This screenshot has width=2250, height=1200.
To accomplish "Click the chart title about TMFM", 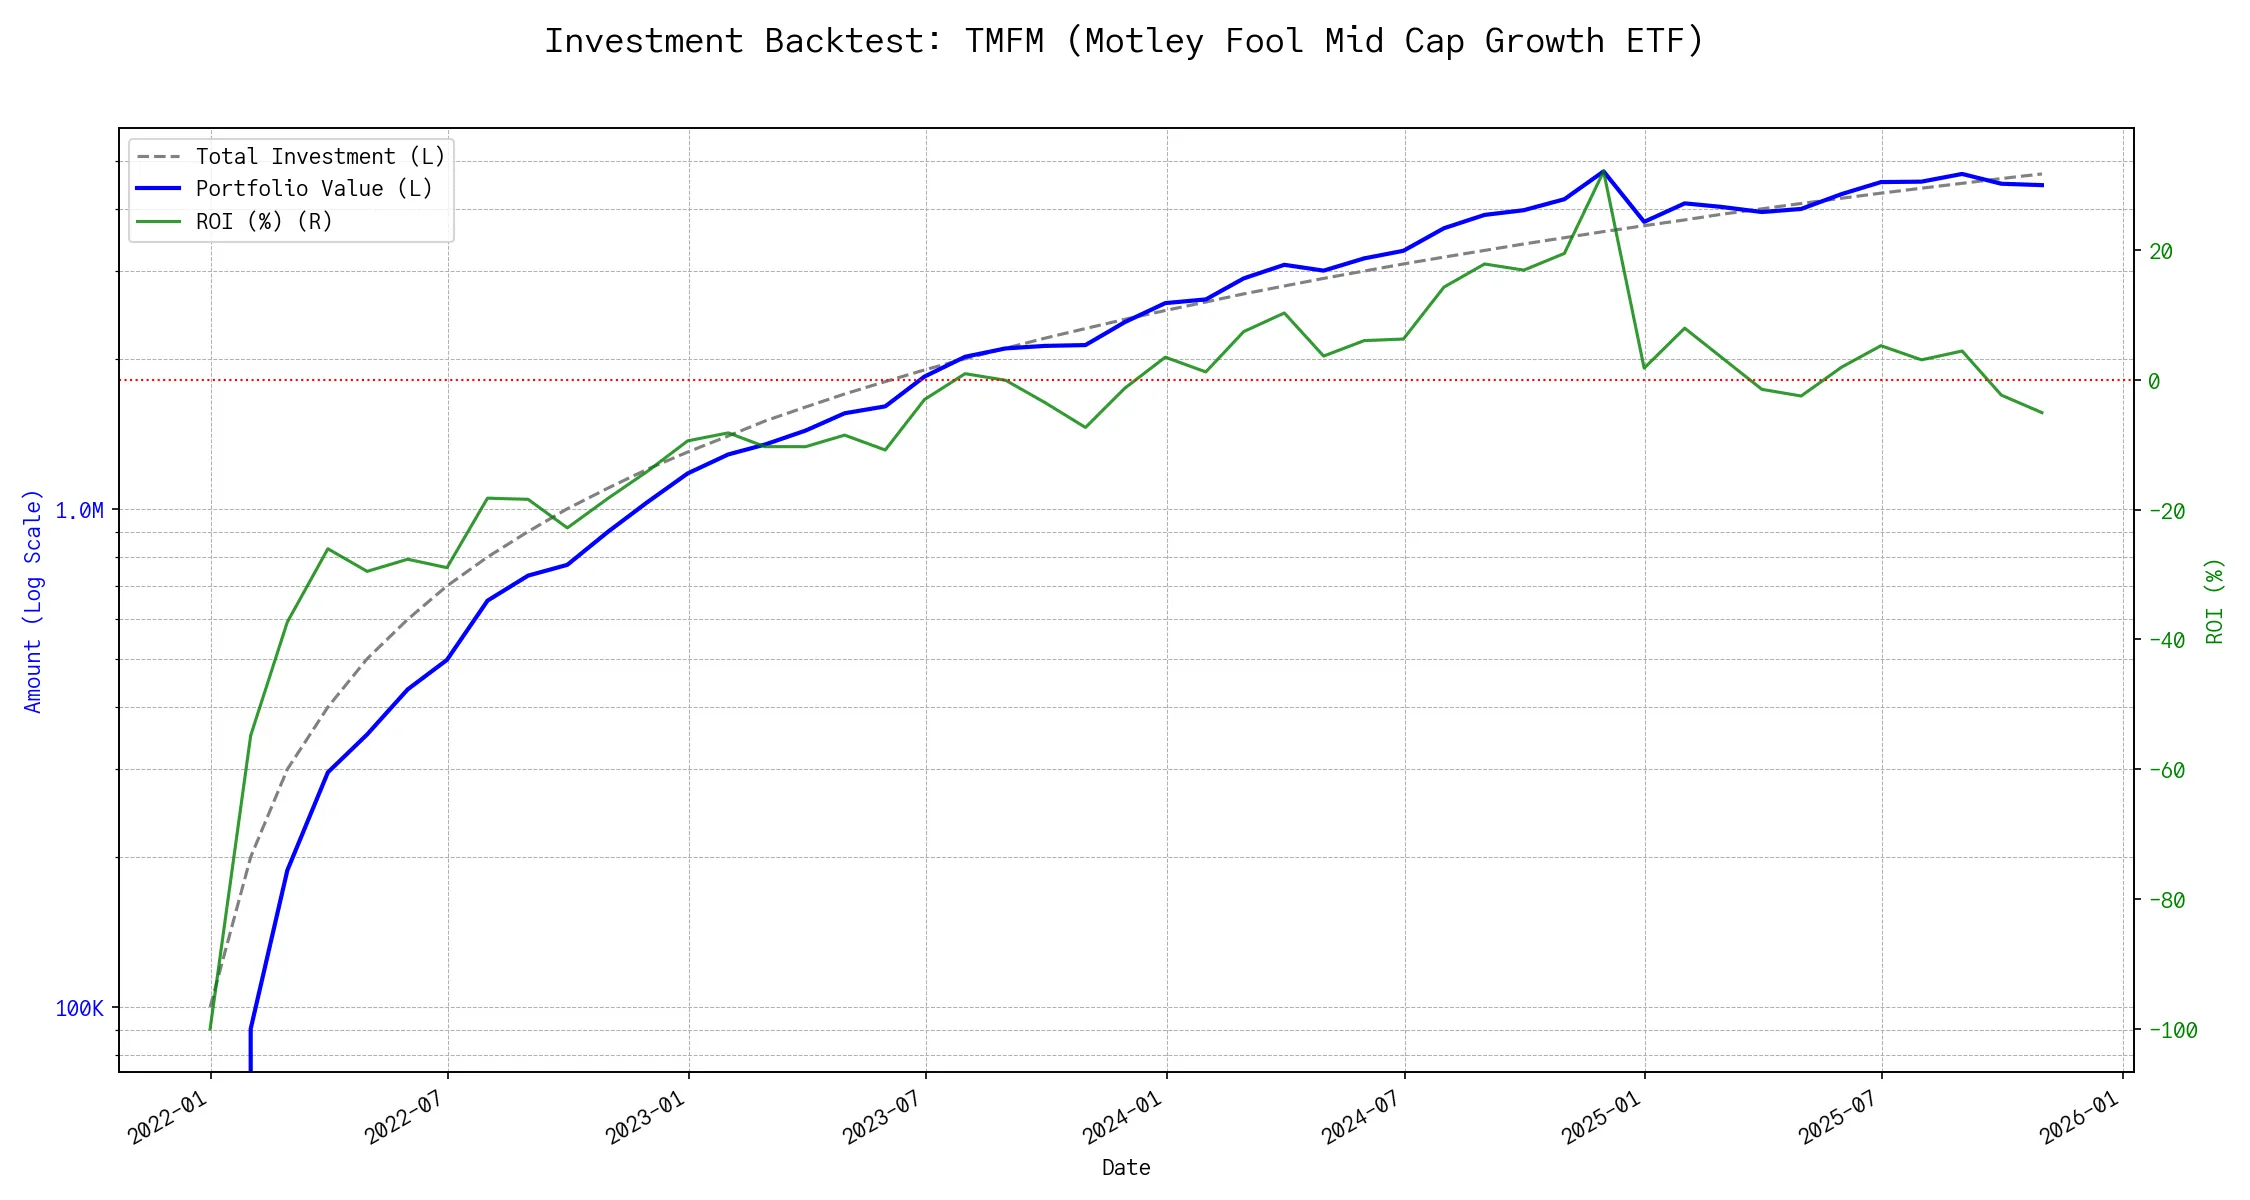I will pos(1124,41).
